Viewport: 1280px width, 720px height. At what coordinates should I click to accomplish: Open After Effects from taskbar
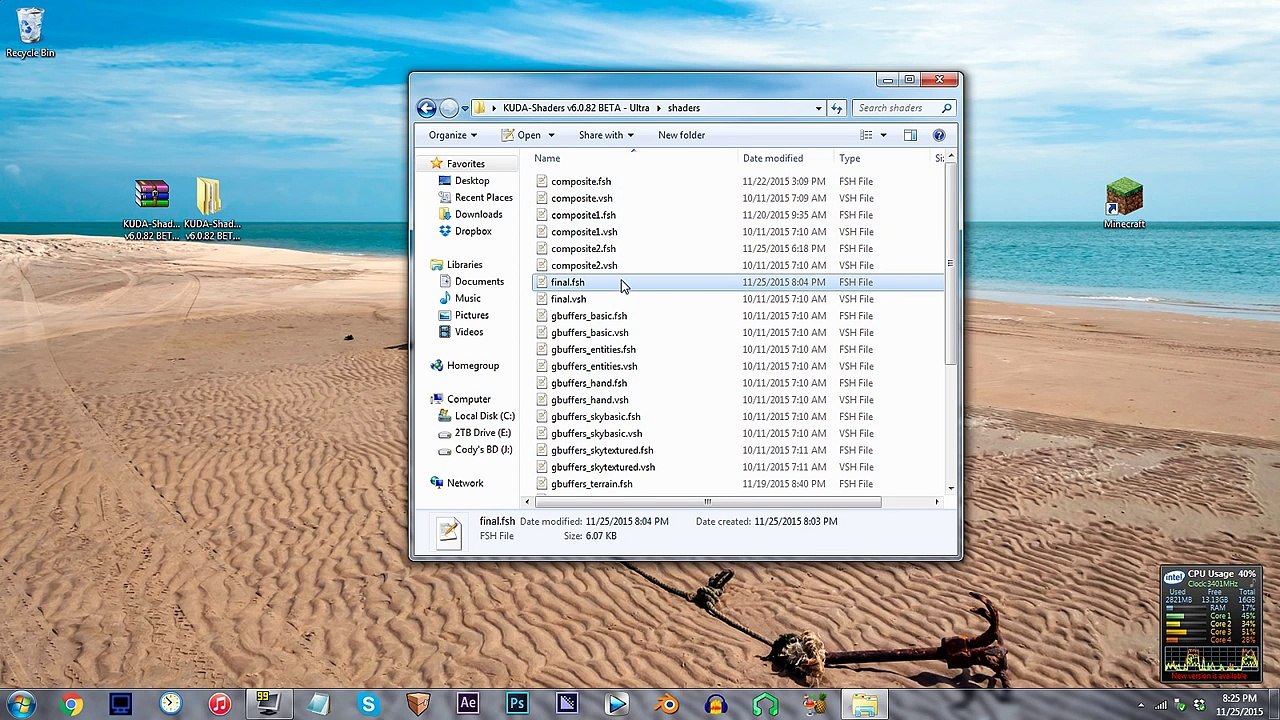pos(467,704)
